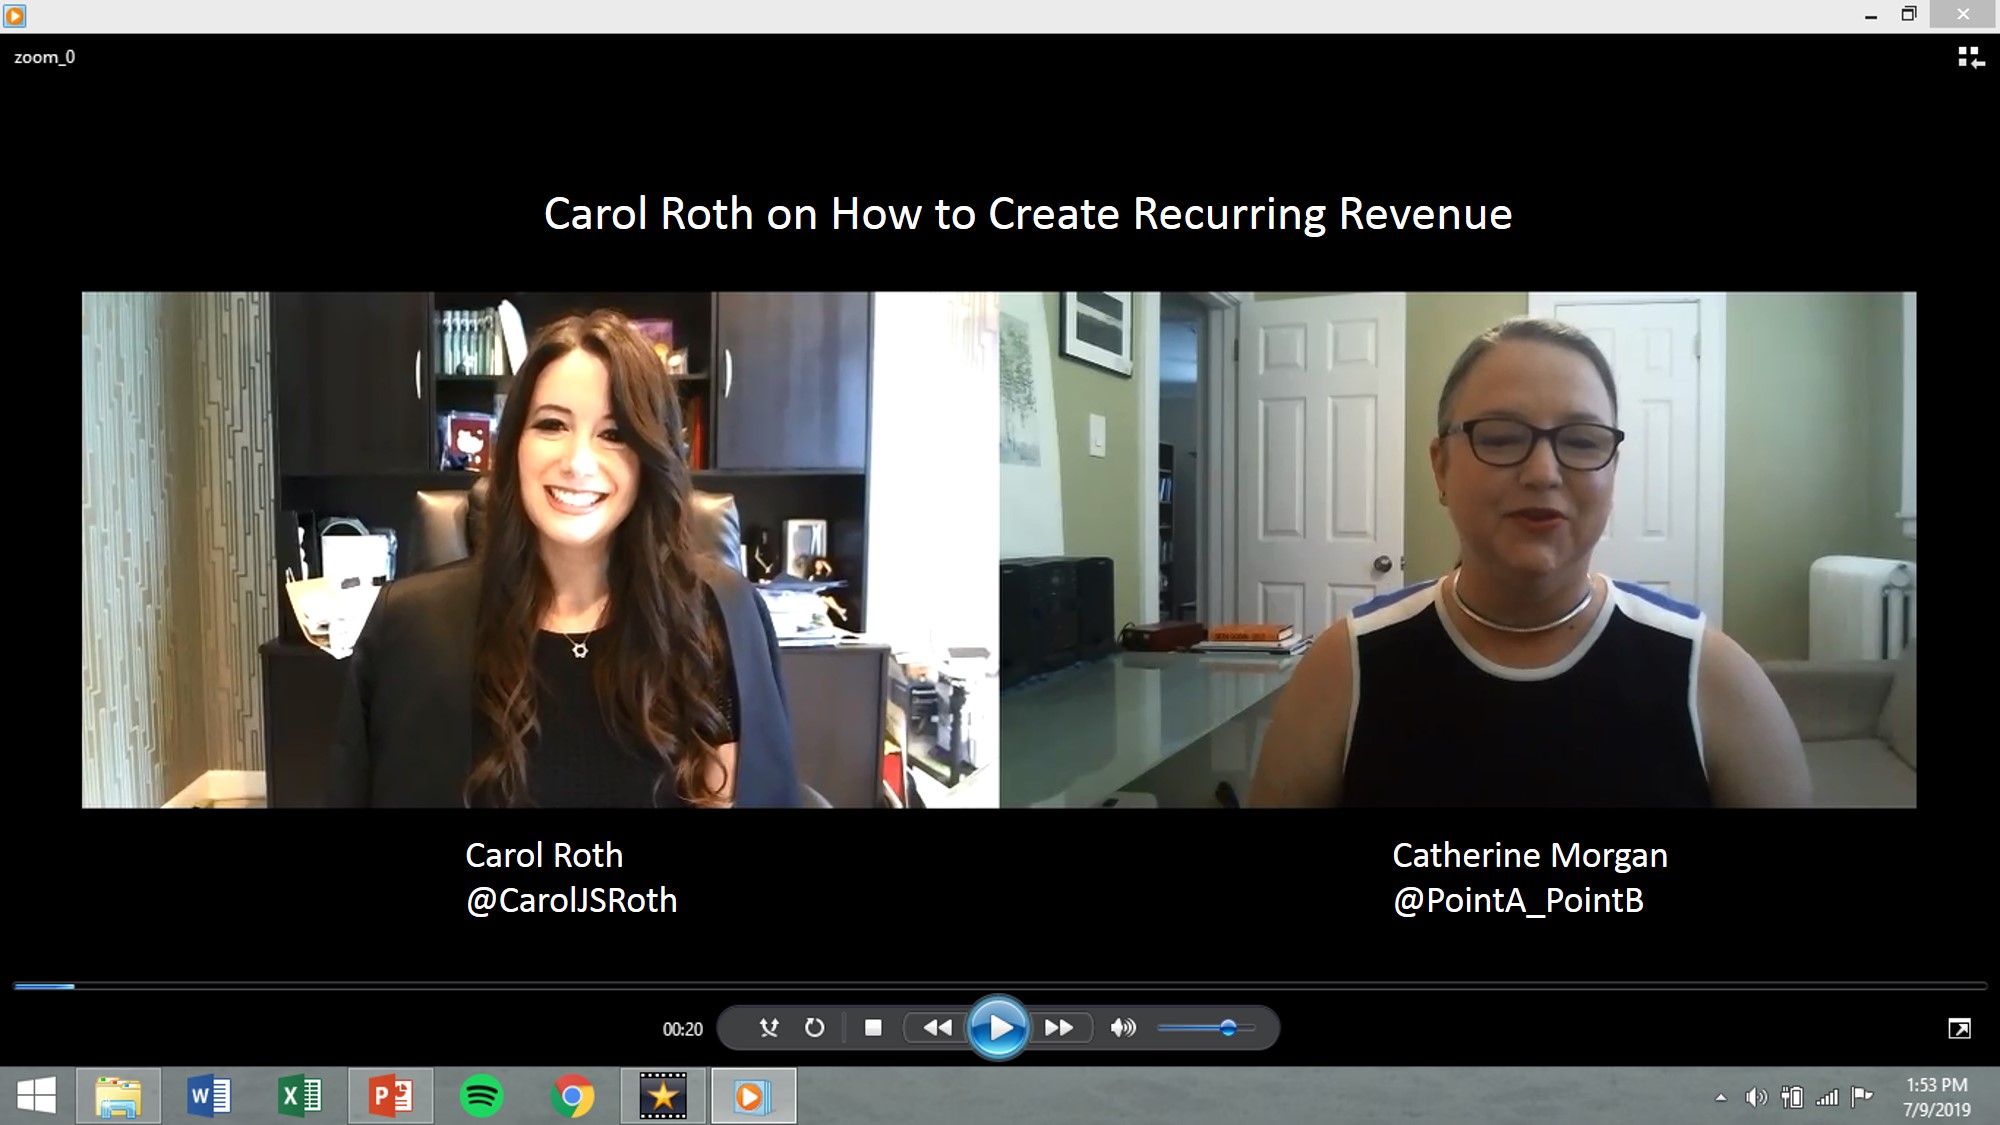The height and width of the screenshot is (1125, 2000).
Task: Stop playback with the square button
Action: pyautogui.click(x=873, y=1028)
